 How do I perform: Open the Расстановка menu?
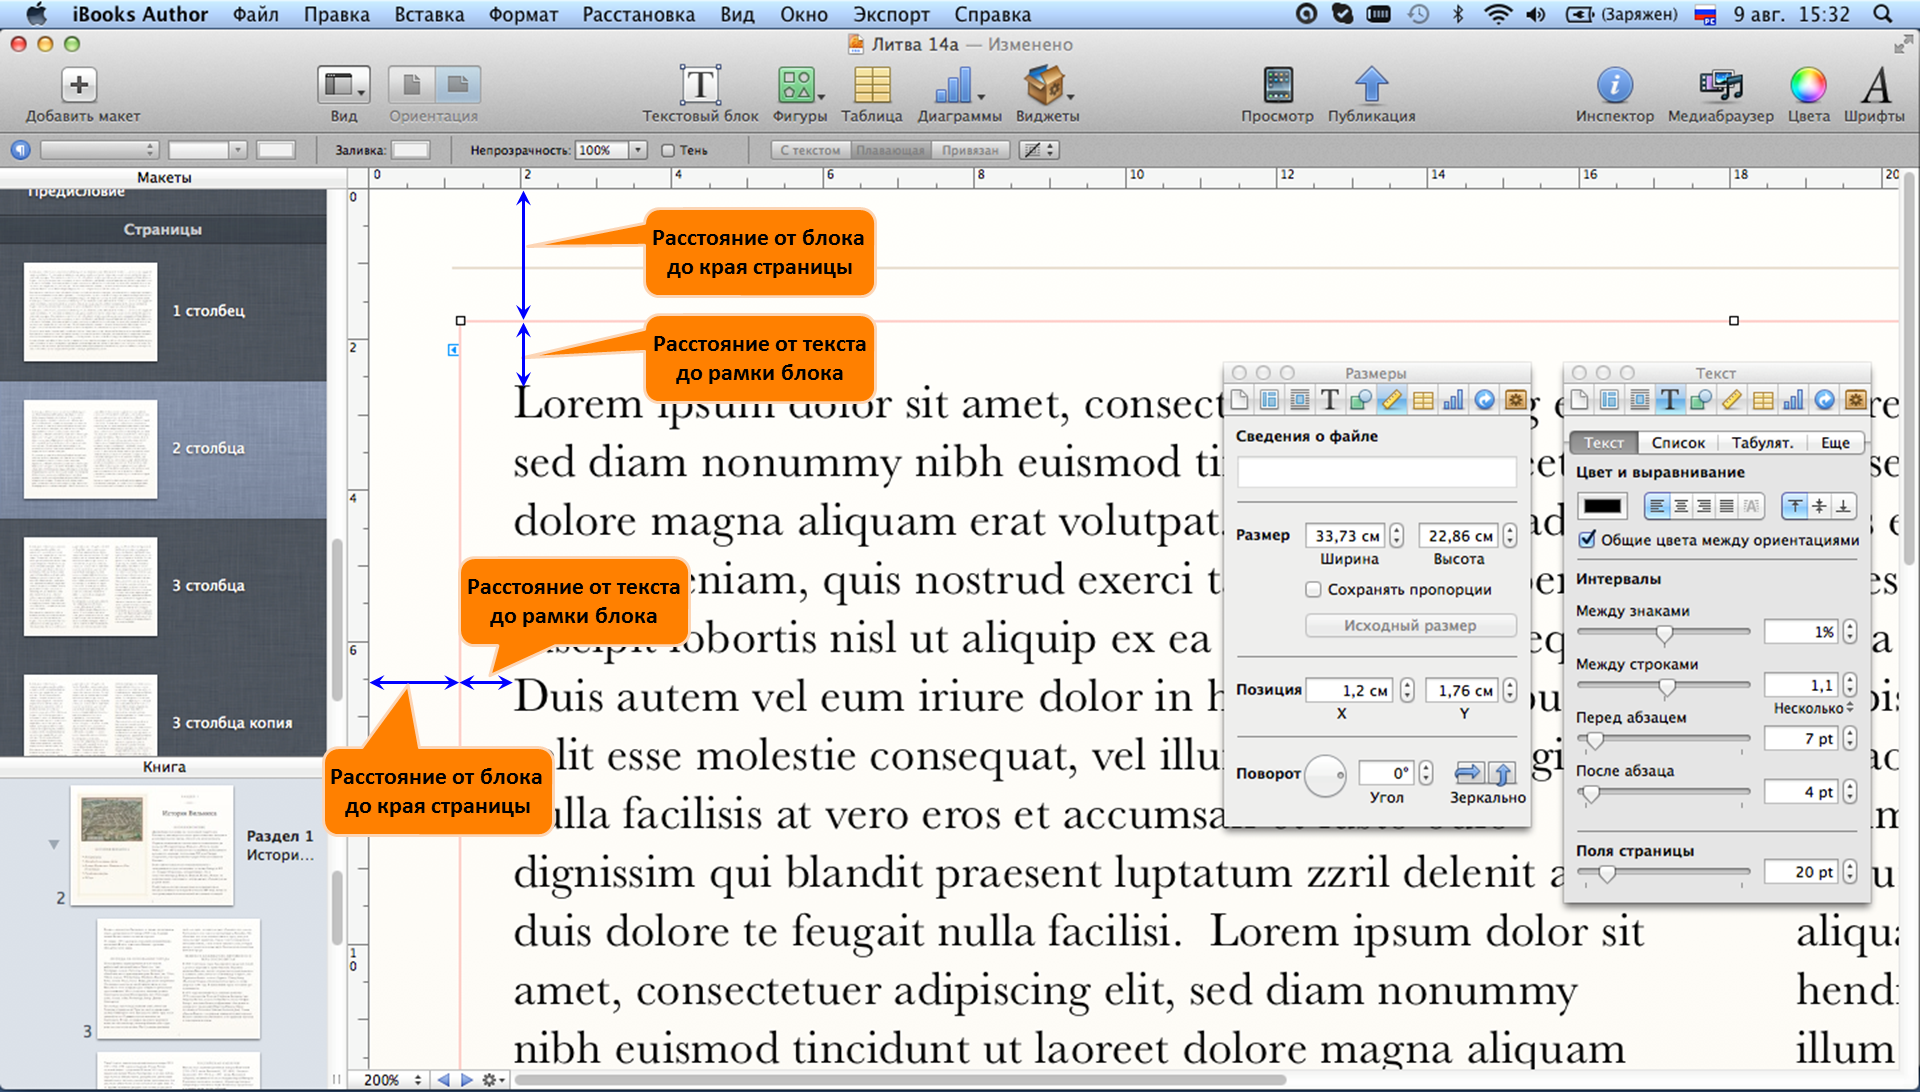point(638,14)
